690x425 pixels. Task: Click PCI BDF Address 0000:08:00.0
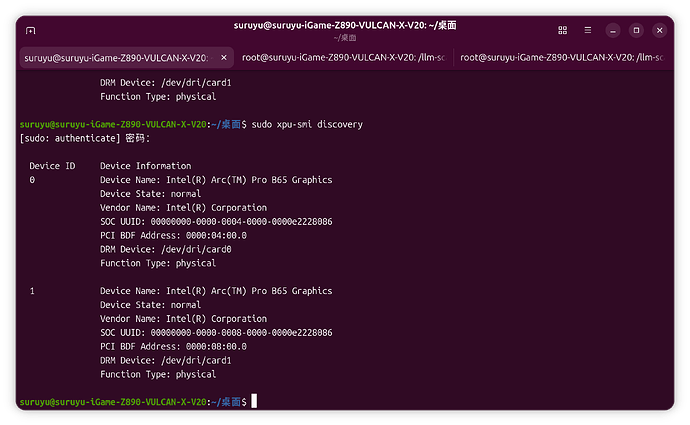click(x=173, y=346)
